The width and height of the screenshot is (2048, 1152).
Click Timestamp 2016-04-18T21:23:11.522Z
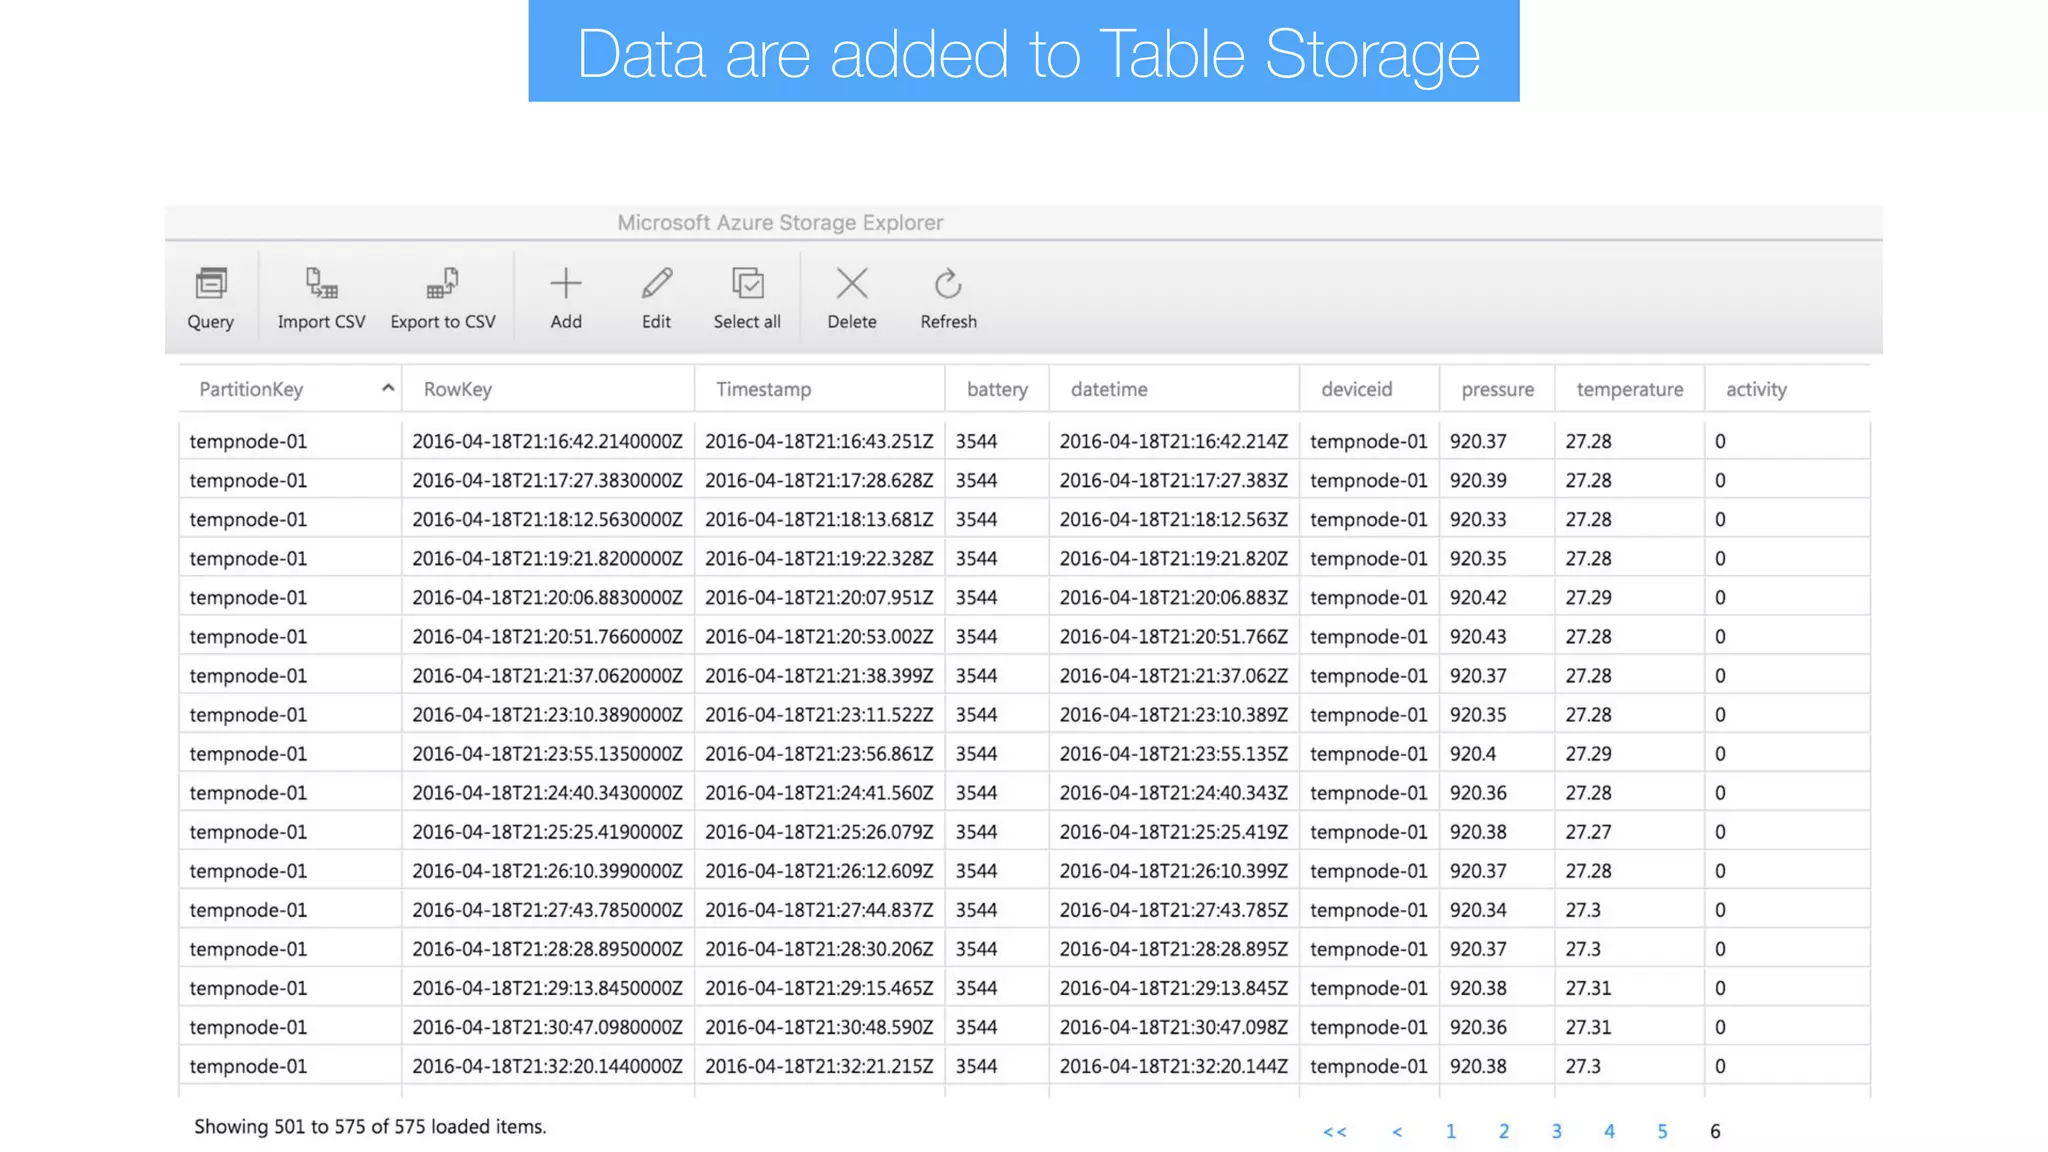[x=819, y=715]
